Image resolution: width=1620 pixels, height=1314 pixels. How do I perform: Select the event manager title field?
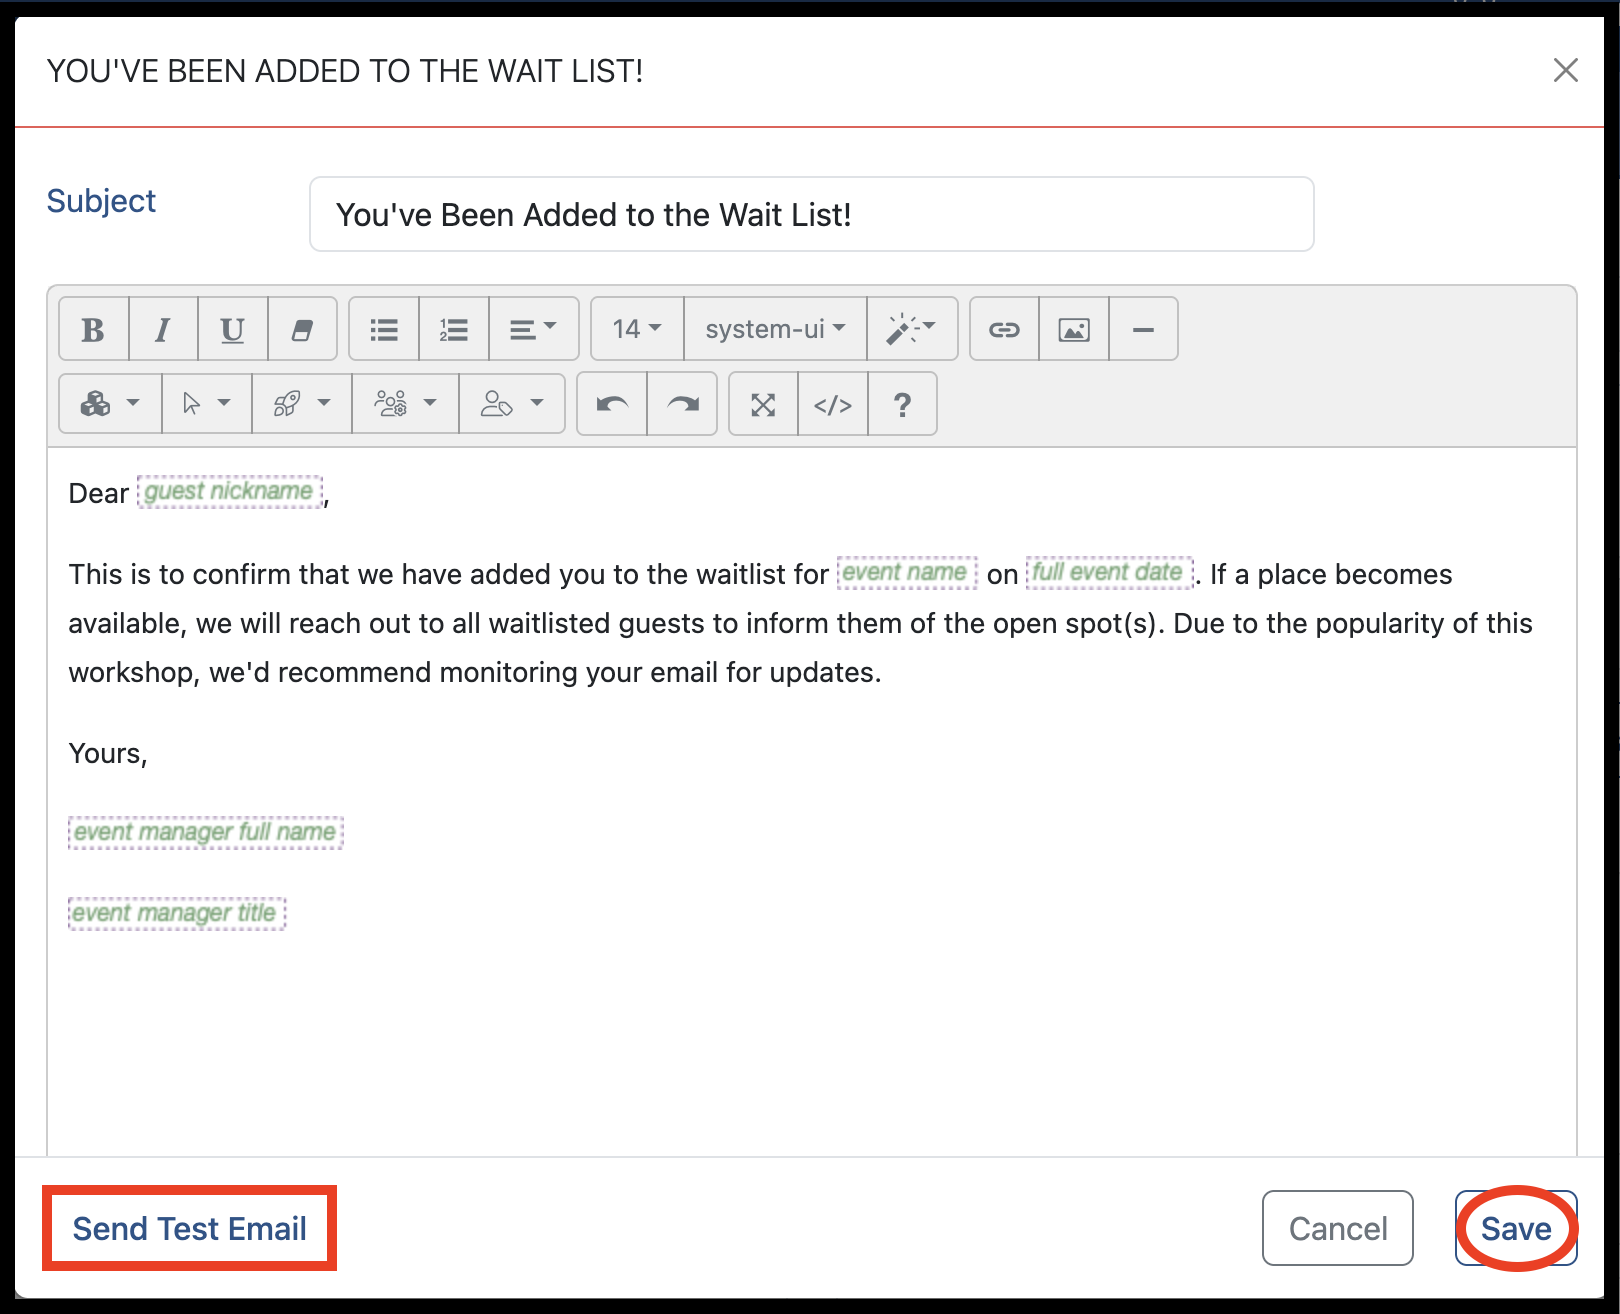[177, 913]
